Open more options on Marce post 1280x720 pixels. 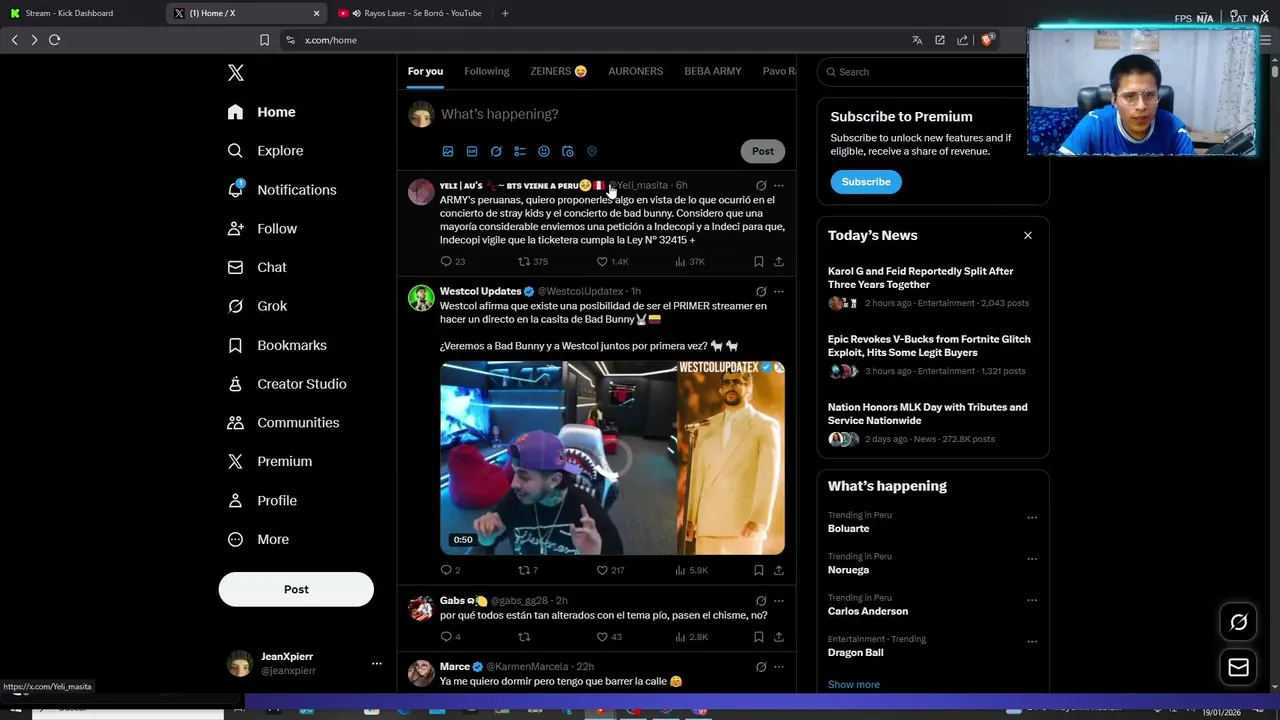[x=779, y=667]
